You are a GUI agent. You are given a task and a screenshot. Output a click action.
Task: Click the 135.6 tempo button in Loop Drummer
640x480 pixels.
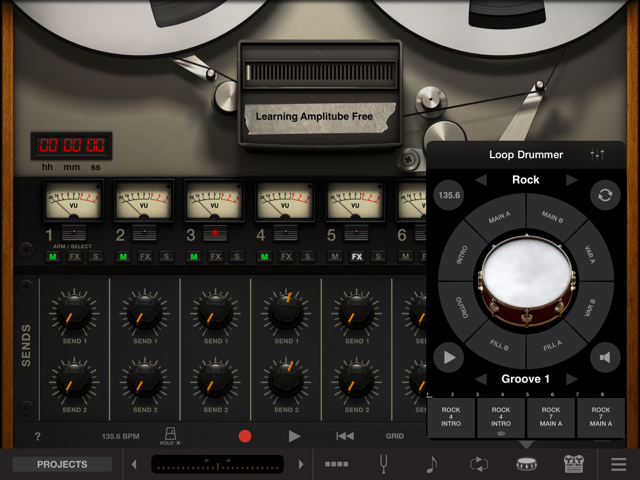click(449, 195)
